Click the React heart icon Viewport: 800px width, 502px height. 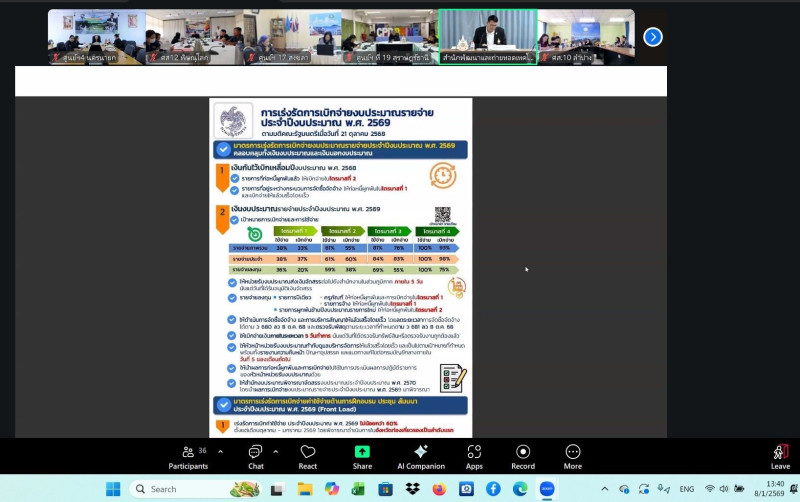point(307,456)
